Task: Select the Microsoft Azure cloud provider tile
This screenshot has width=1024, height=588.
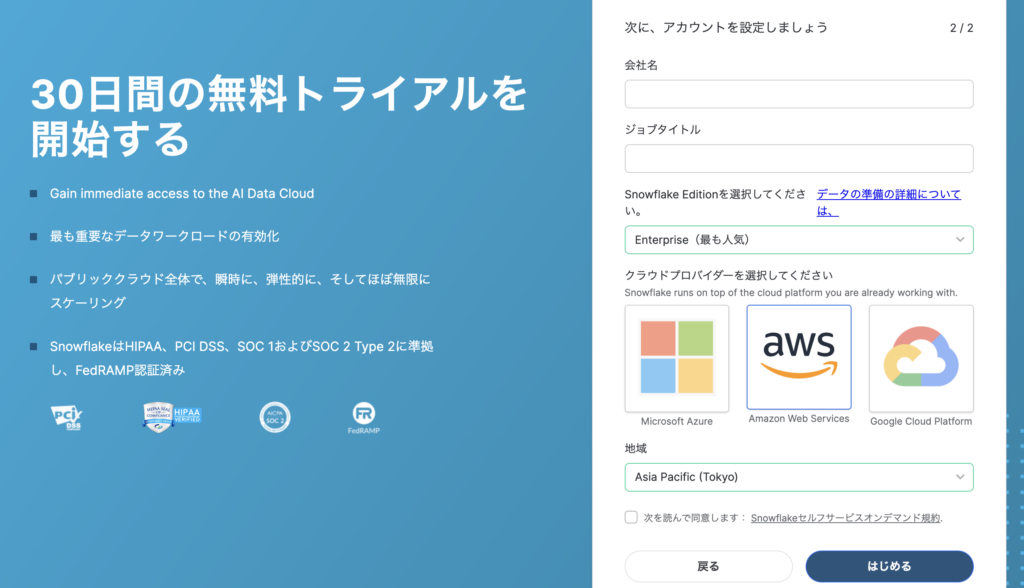Action: (676, 359)
